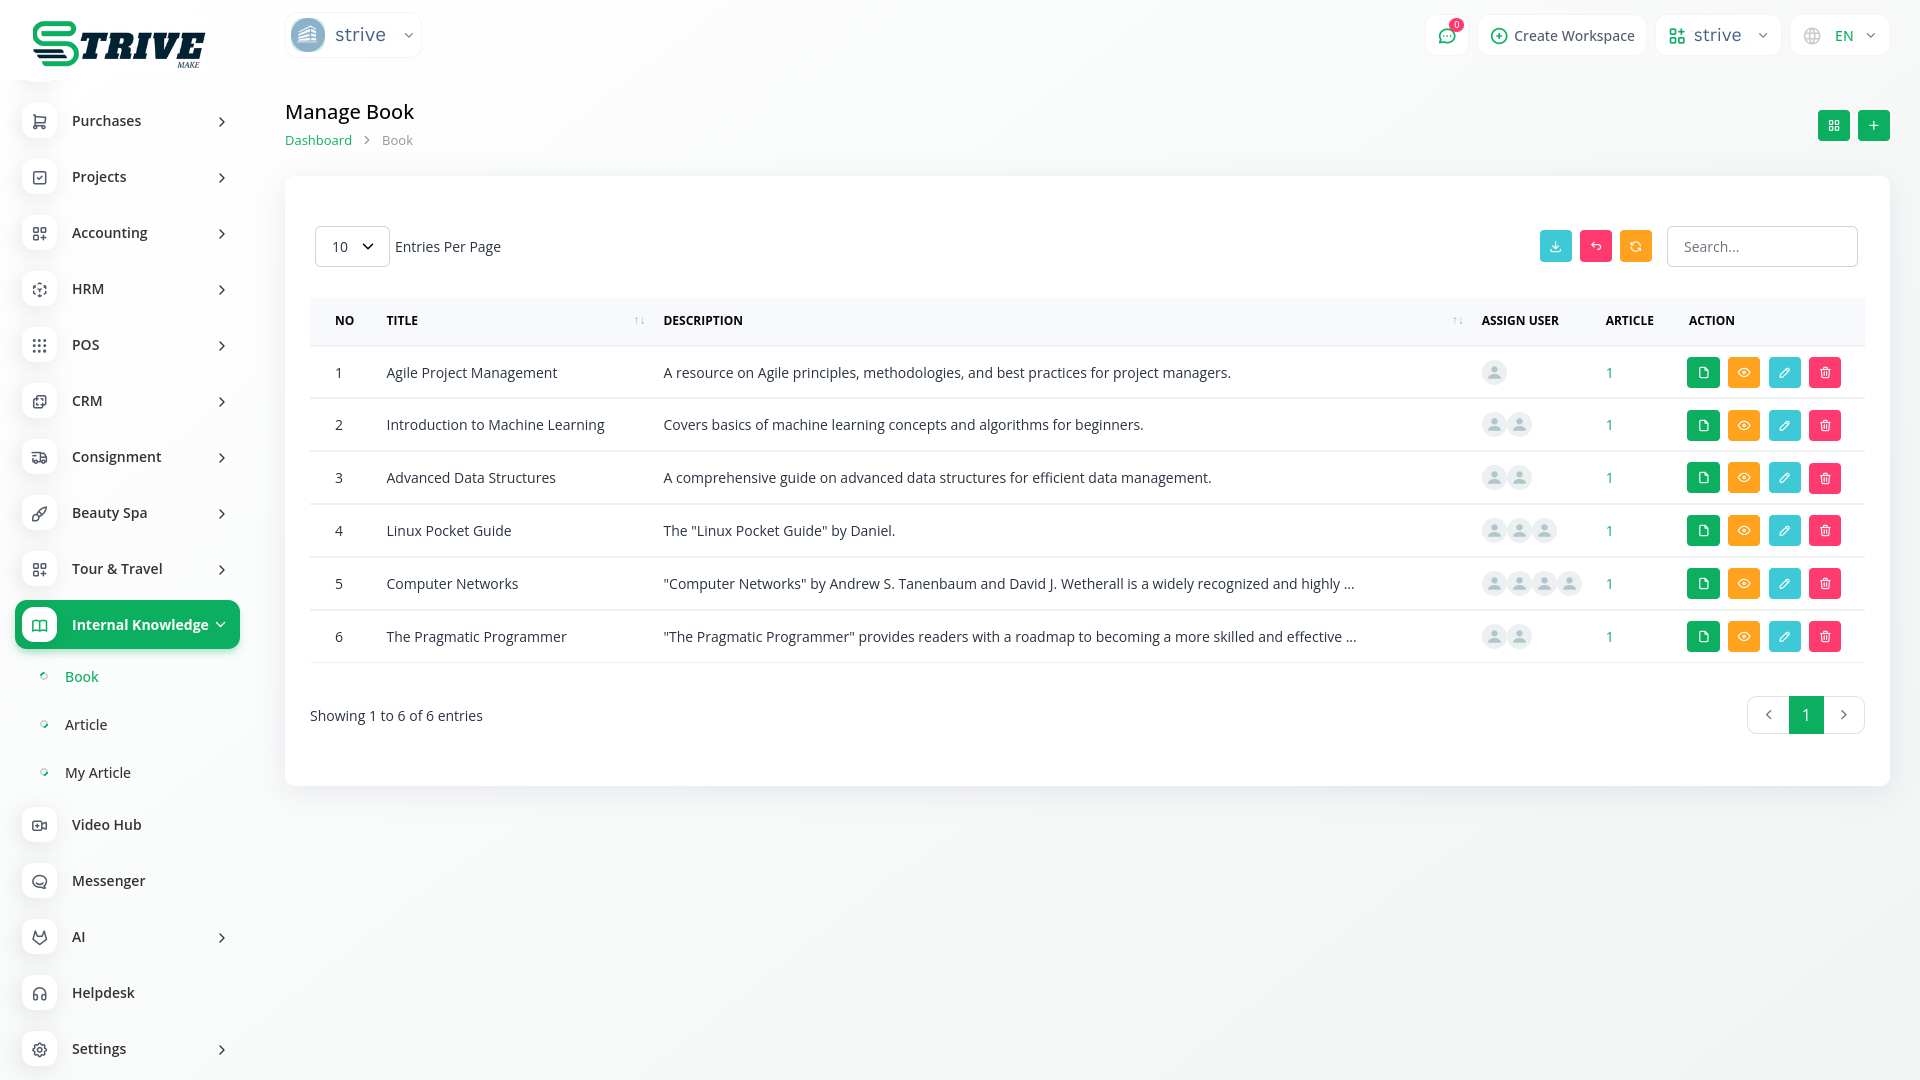This screenshot has height=1080, width=1920.
Task: Open articles icon for Agile Project Management
Action: click(1703, 373)
